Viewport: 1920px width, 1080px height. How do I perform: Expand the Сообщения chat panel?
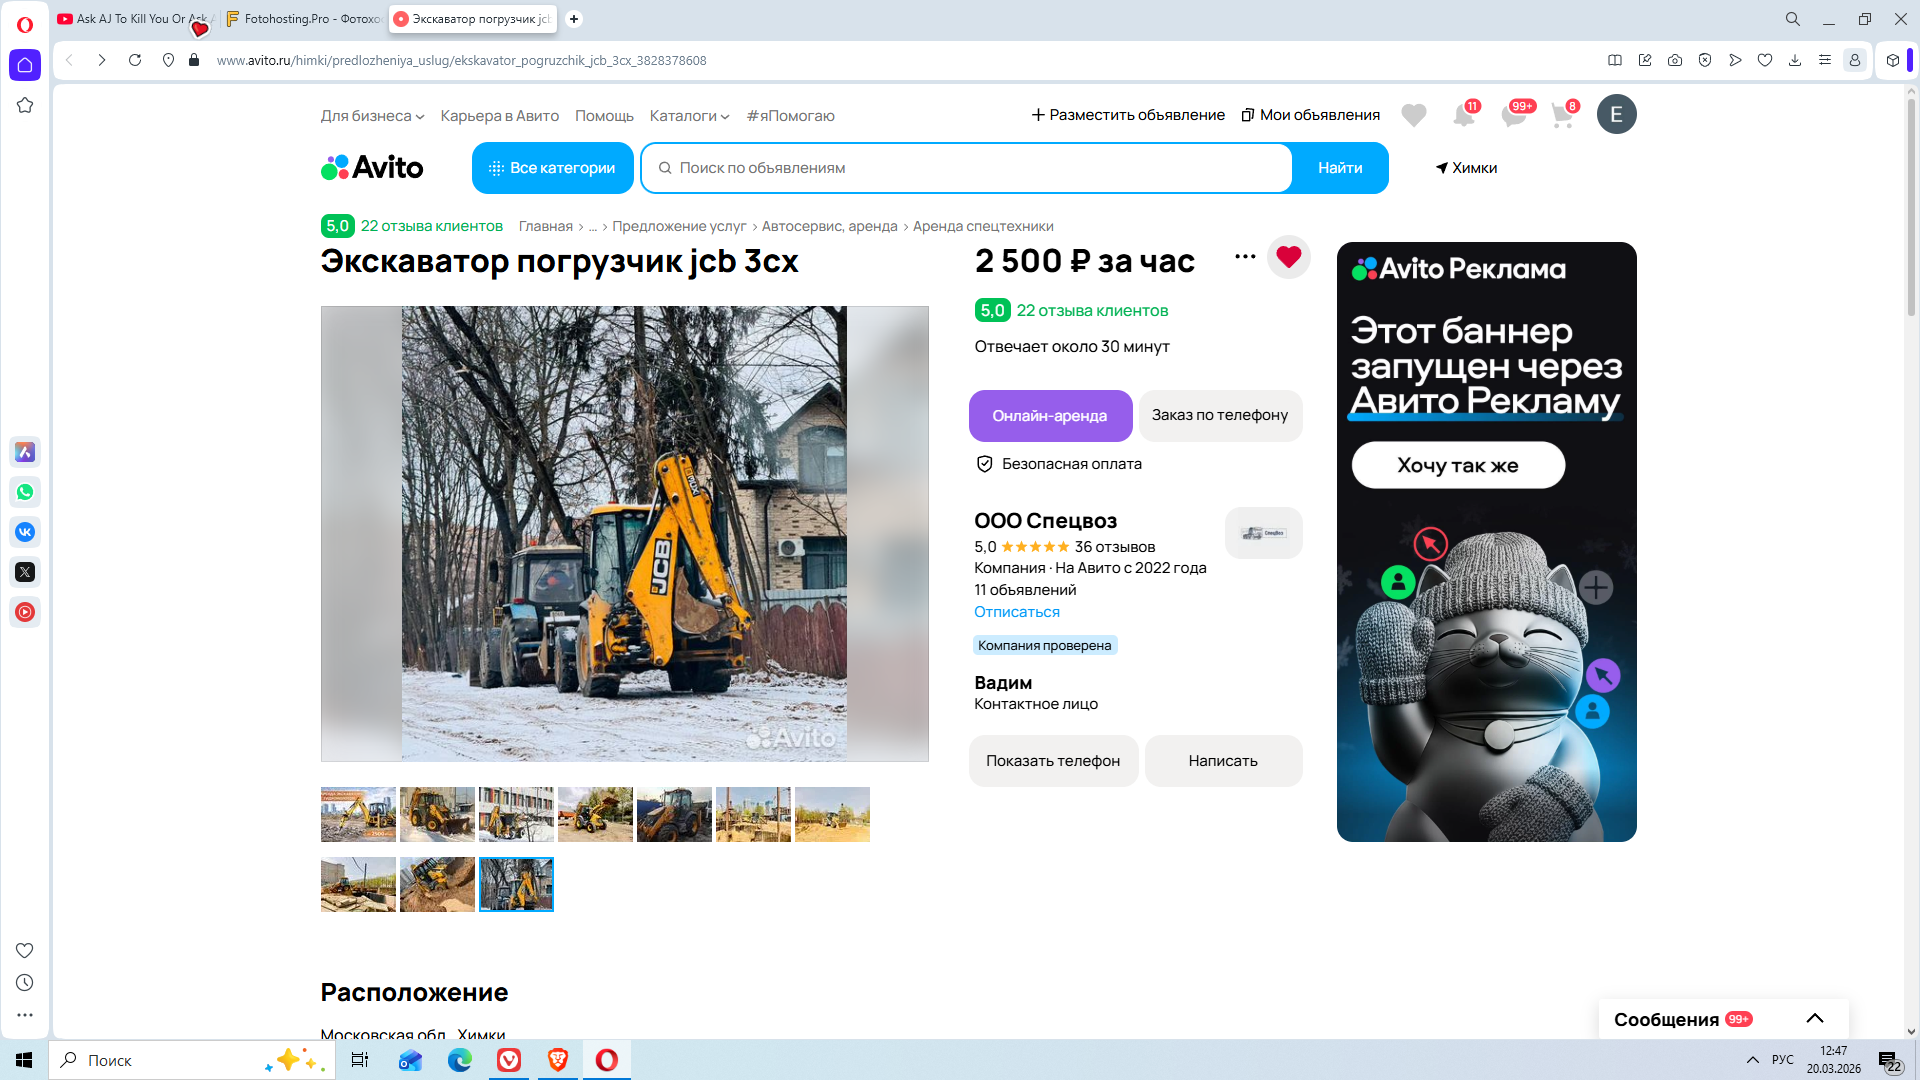click(1815, 1019)
